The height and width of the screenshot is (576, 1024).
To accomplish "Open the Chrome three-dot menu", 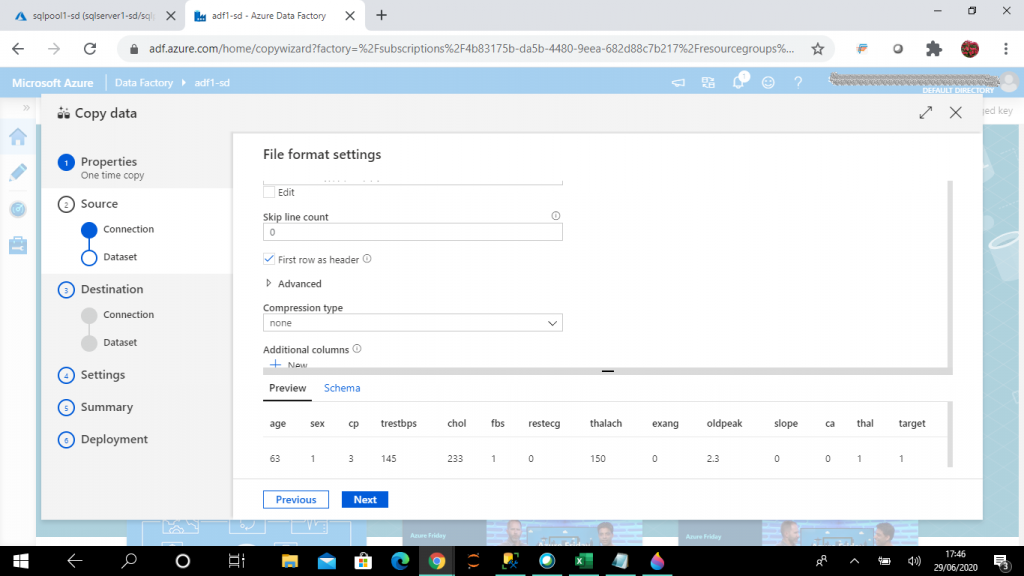I will click(1006, 48).
